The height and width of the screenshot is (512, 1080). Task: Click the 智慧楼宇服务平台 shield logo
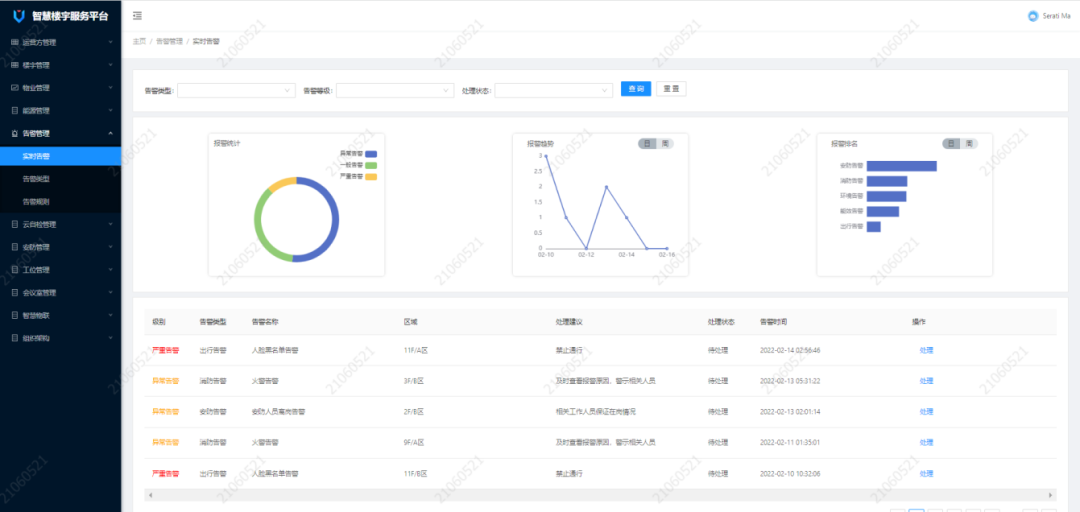point(18,17)
